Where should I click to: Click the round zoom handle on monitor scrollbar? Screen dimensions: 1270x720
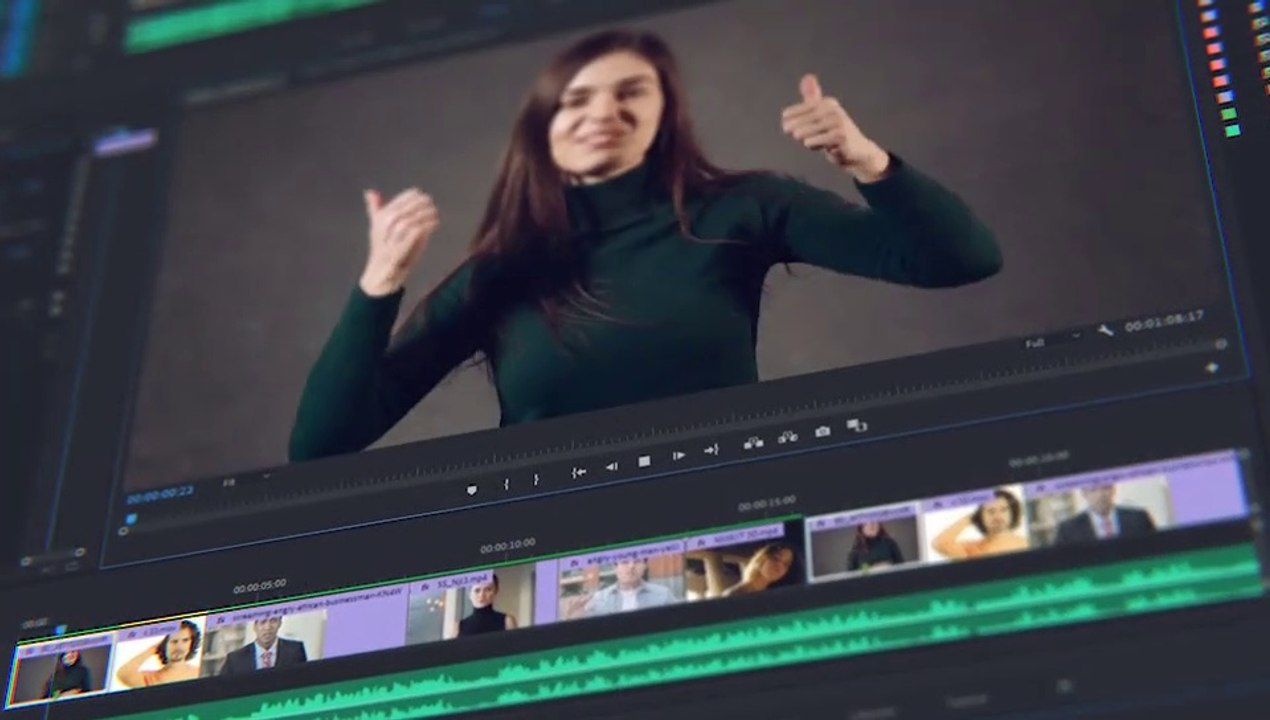tap(1221, 344)
